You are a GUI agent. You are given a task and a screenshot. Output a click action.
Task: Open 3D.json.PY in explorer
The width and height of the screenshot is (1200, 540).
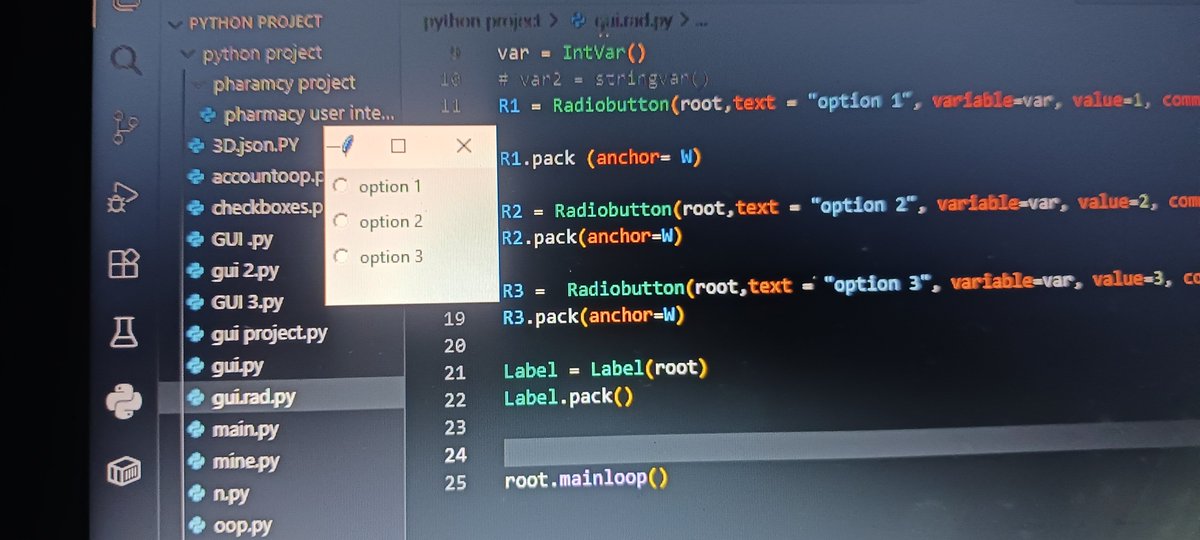pos(245,146)
